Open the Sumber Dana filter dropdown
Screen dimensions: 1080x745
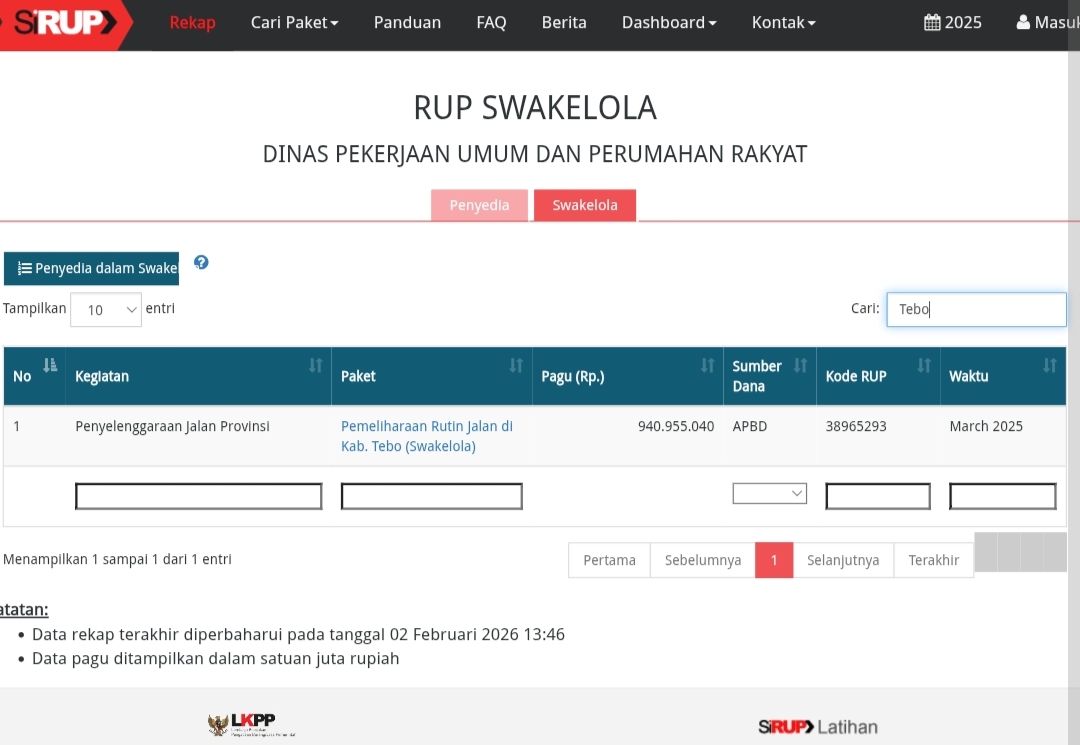tap(769, 493)
